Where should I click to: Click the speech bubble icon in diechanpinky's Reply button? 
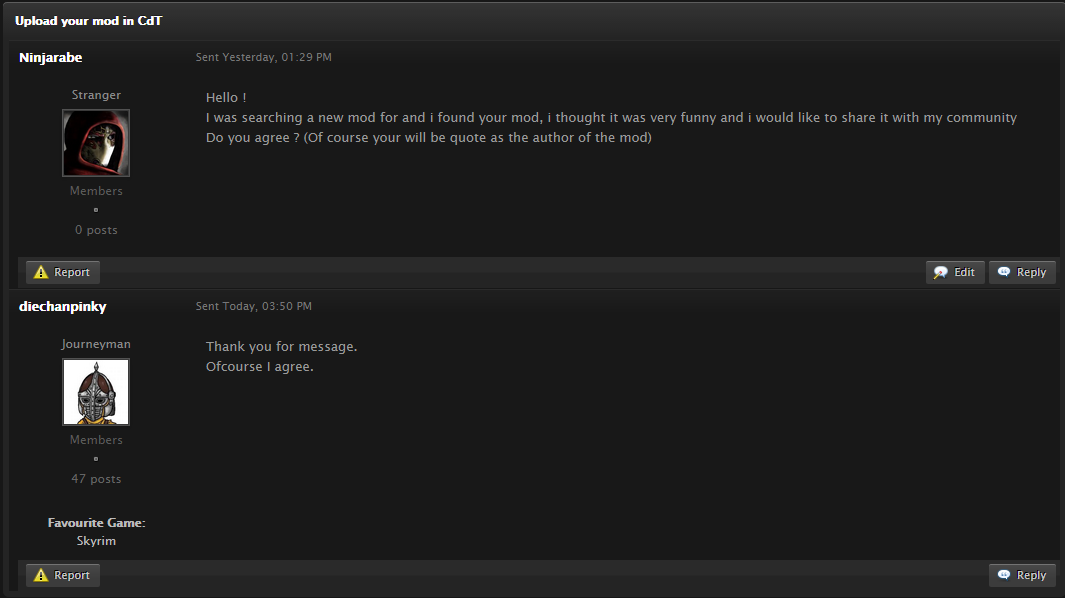(x=1004, y=575)
